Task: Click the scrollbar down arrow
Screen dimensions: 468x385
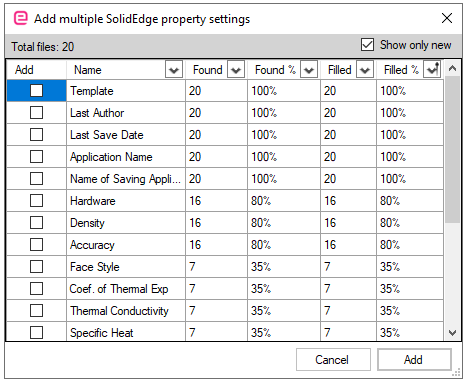Action: pos(452,333)
